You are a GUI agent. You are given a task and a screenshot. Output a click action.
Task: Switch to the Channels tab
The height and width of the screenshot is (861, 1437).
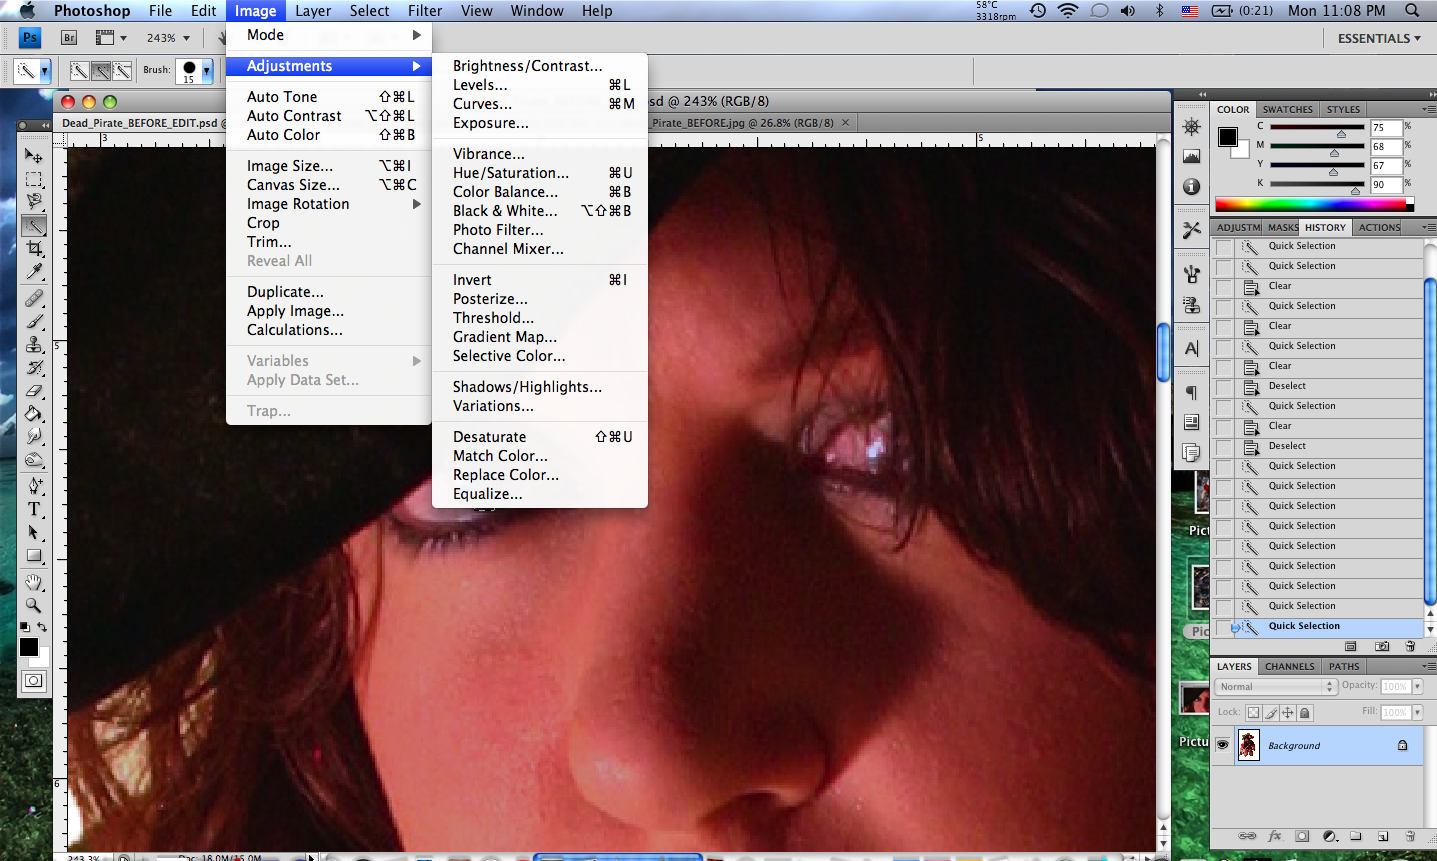coord(1289,667)
